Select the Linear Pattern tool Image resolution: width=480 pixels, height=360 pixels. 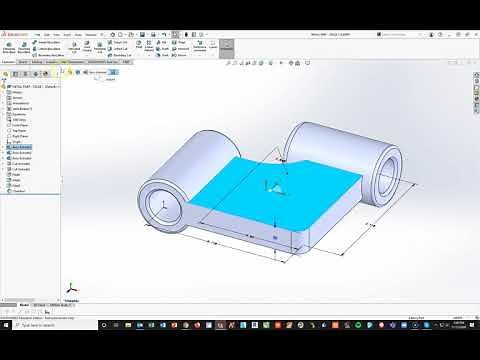click(x=149, y=46)
